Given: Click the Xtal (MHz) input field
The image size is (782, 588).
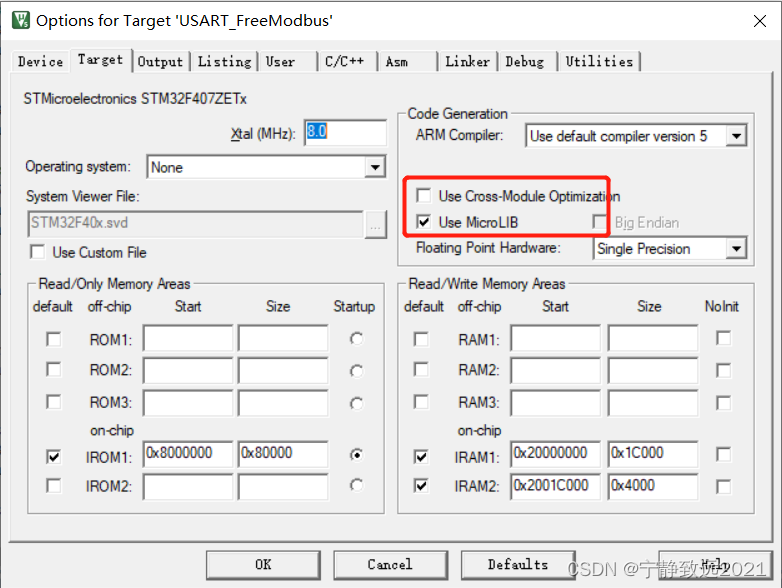Looking at the screenshot, I should [x=345, y=133].
